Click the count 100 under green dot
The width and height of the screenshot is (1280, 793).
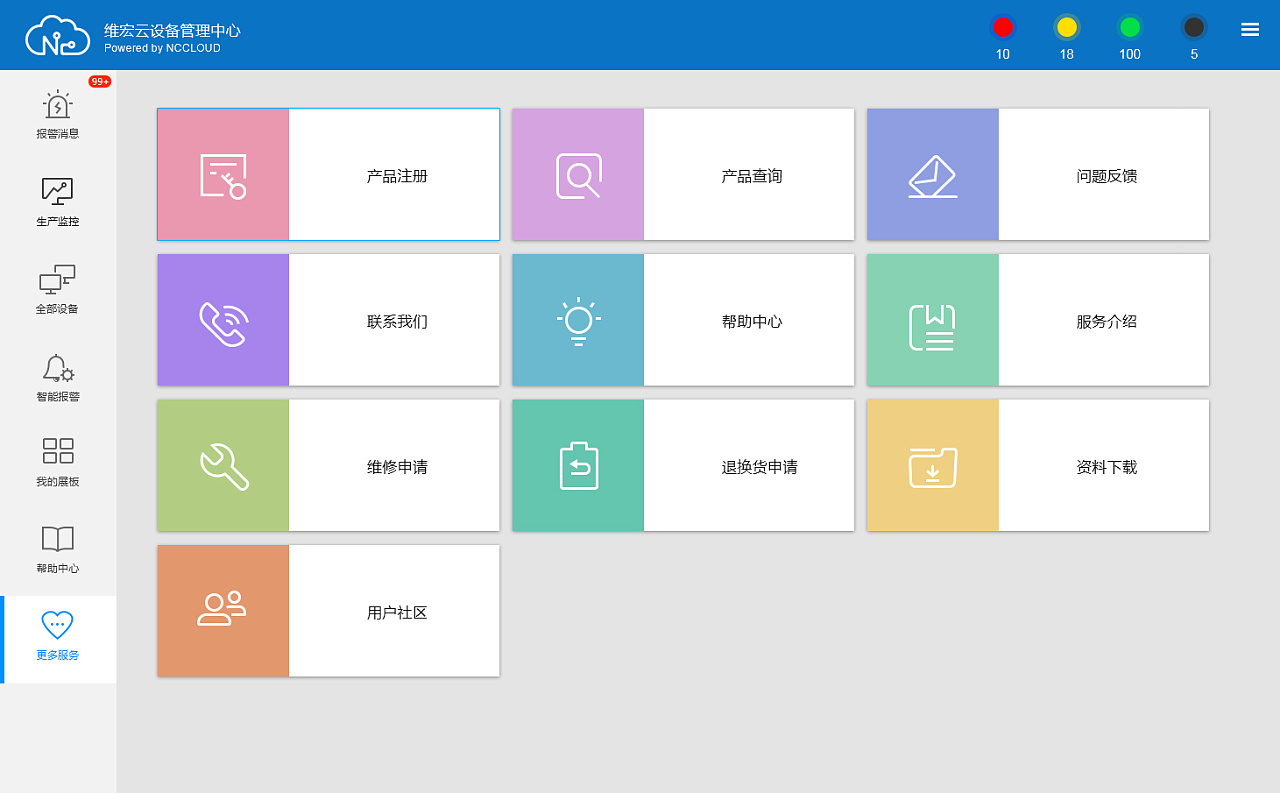click(1130, 54)
